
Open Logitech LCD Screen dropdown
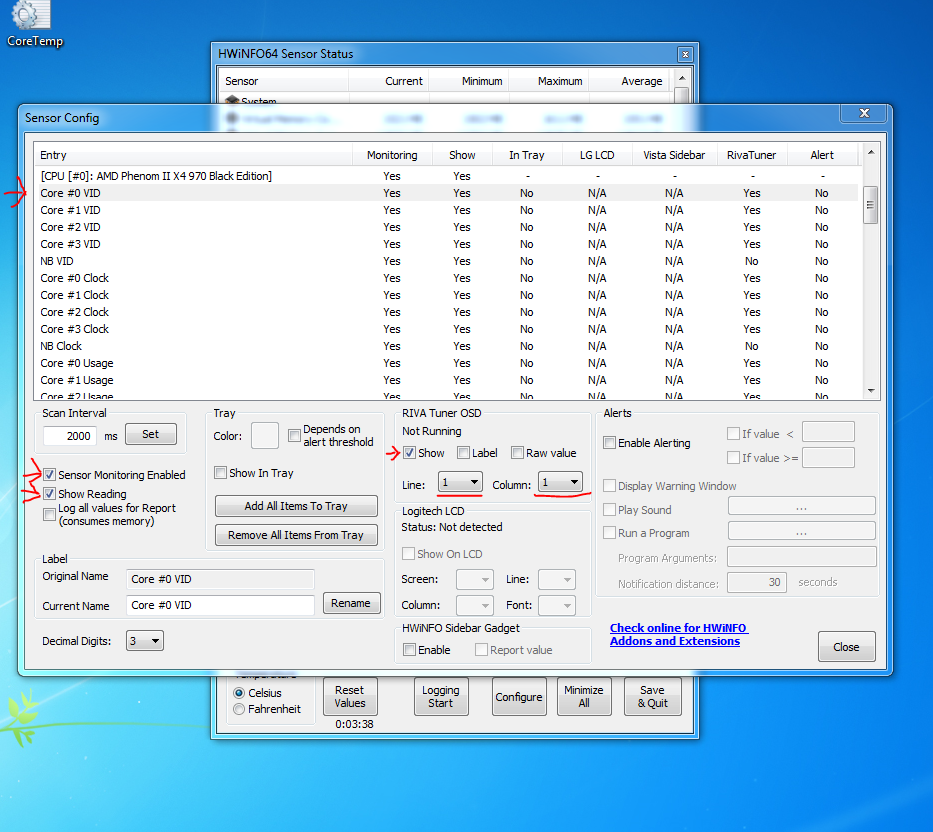[x=474, y=579]
